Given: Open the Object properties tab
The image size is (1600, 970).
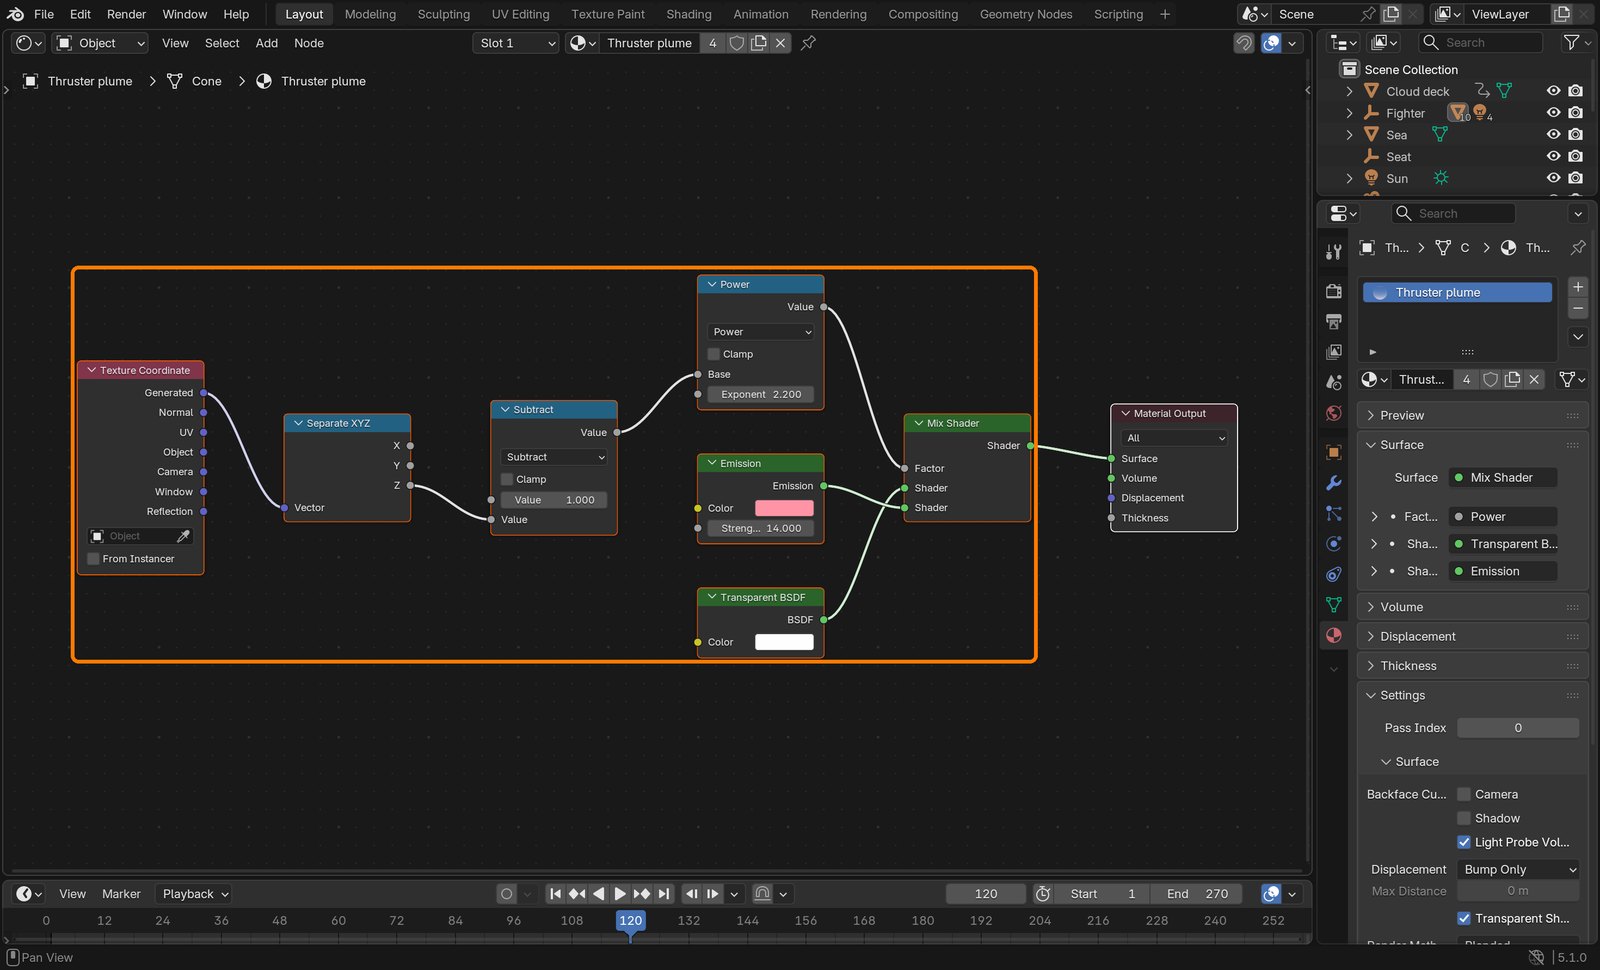Looking at the screenshot, I should (x=1334, y=452).
